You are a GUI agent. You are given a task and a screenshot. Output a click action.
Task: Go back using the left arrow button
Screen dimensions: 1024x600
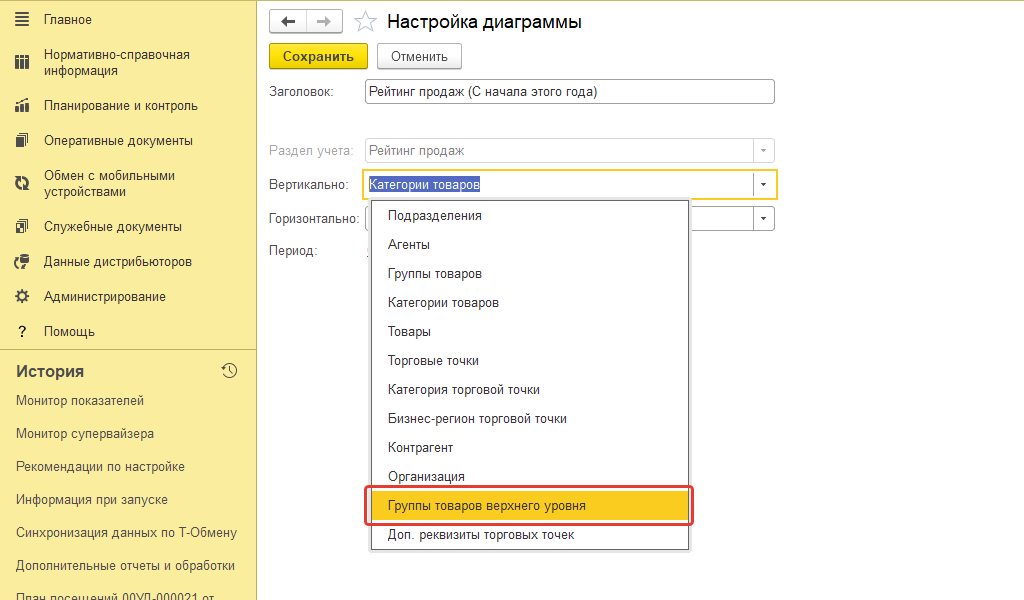[x=289, y=22]
